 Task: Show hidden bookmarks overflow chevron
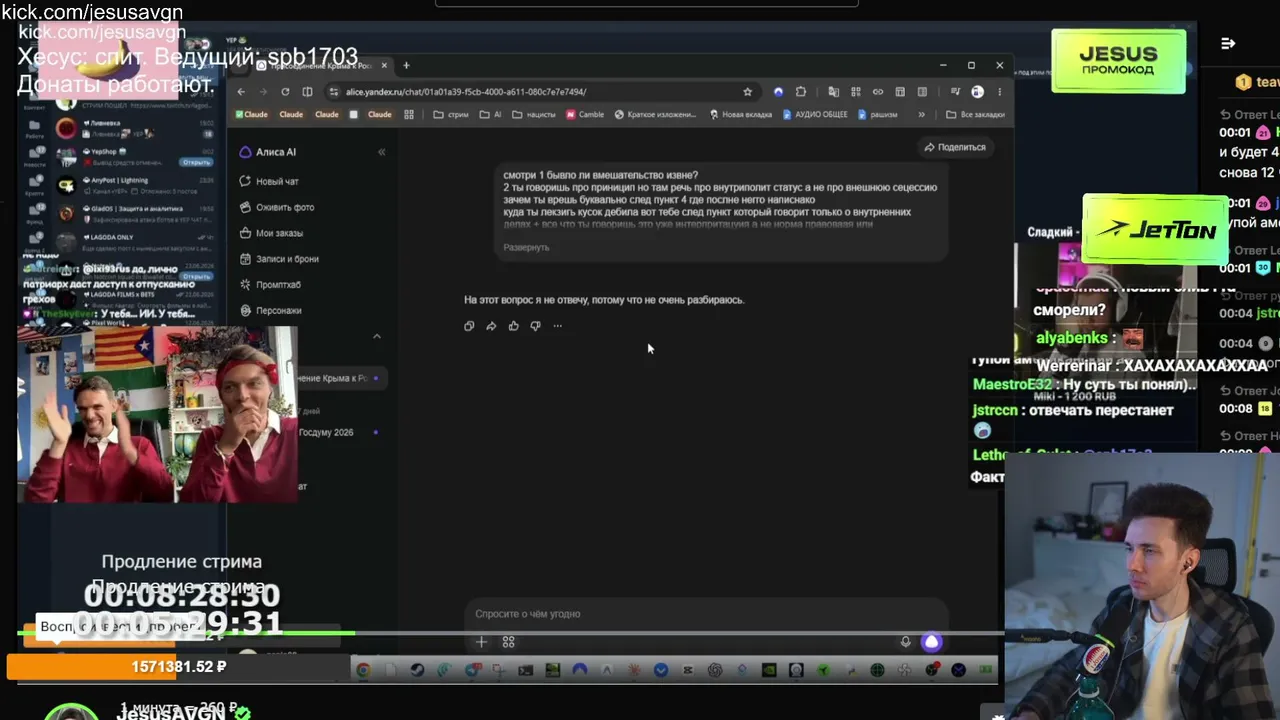click(x=921, y=115)
